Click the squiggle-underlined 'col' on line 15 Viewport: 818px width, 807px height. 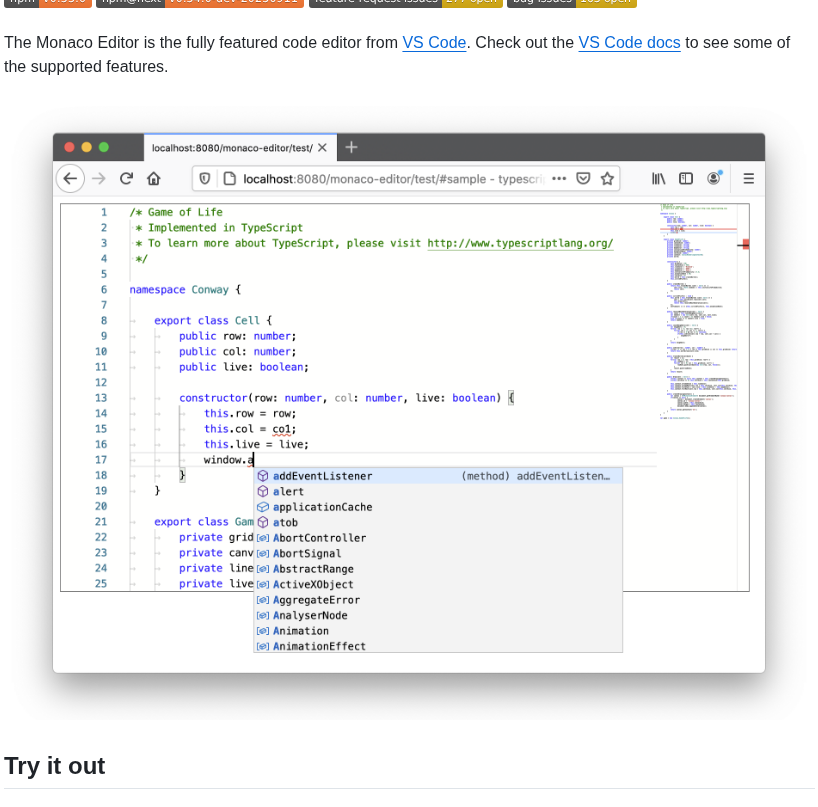tap(282, 429)
